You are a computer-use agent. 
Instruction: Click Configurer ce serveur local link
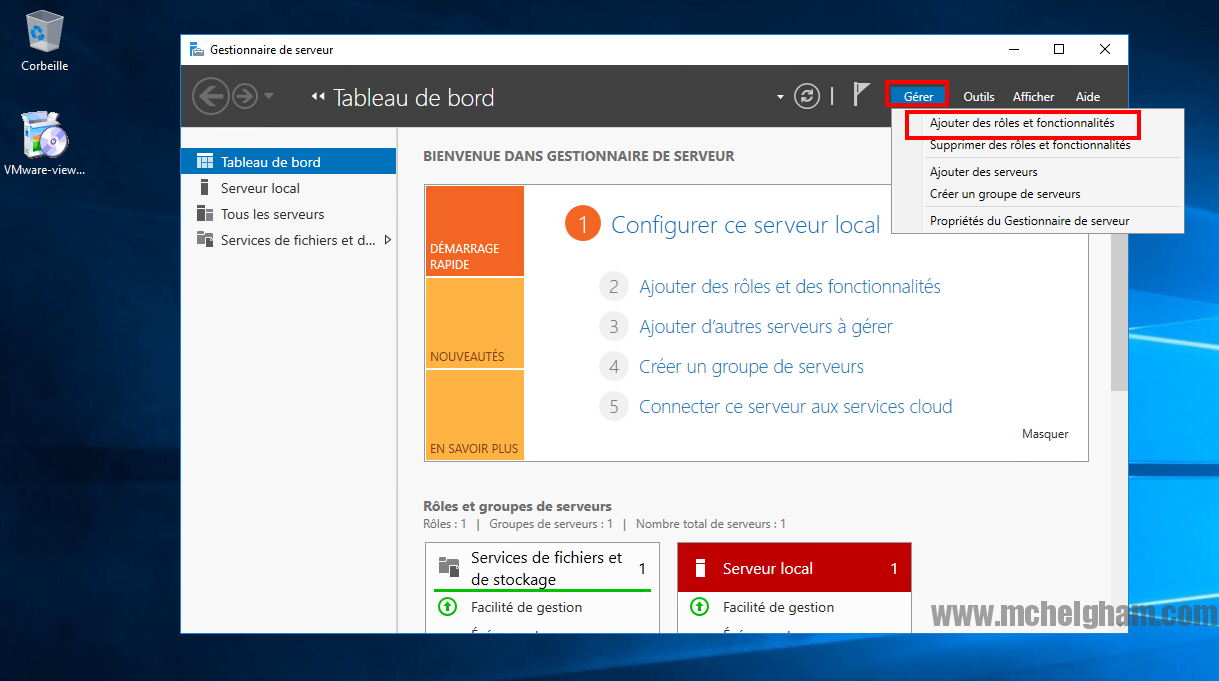746,225
